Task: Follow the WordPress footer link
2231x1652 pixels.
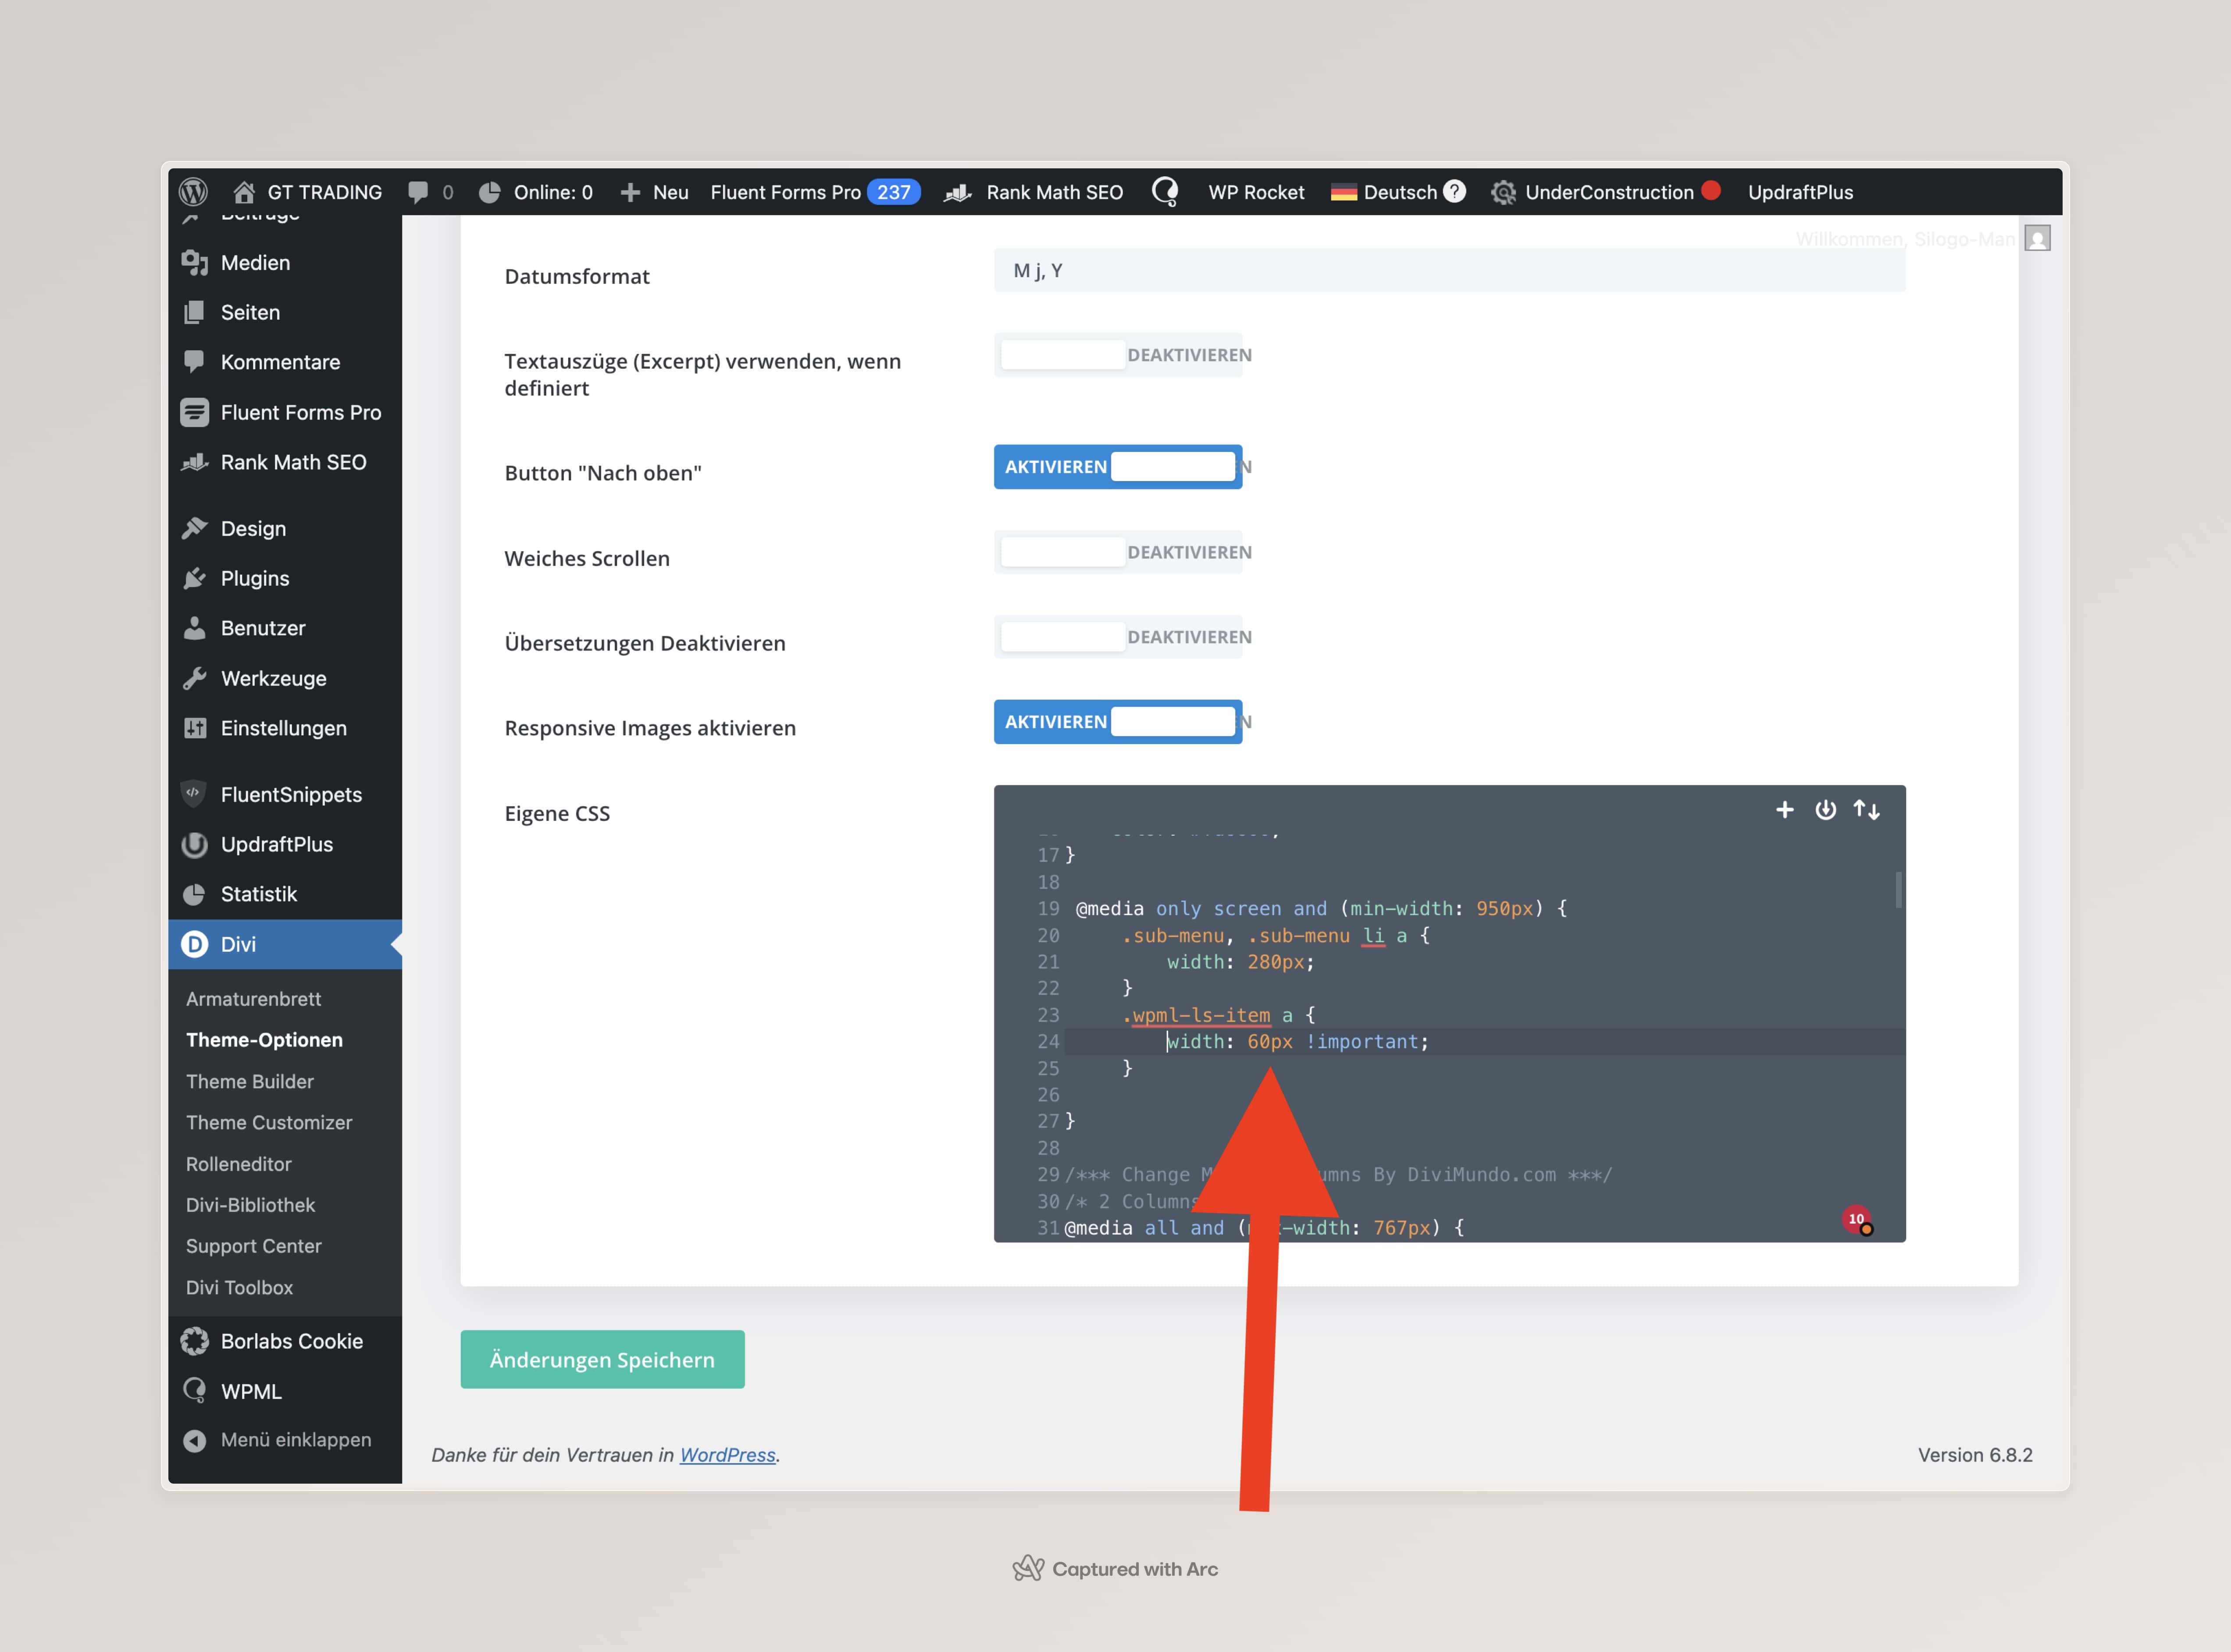Action: pyautogui.click(x=727, y=1455)
